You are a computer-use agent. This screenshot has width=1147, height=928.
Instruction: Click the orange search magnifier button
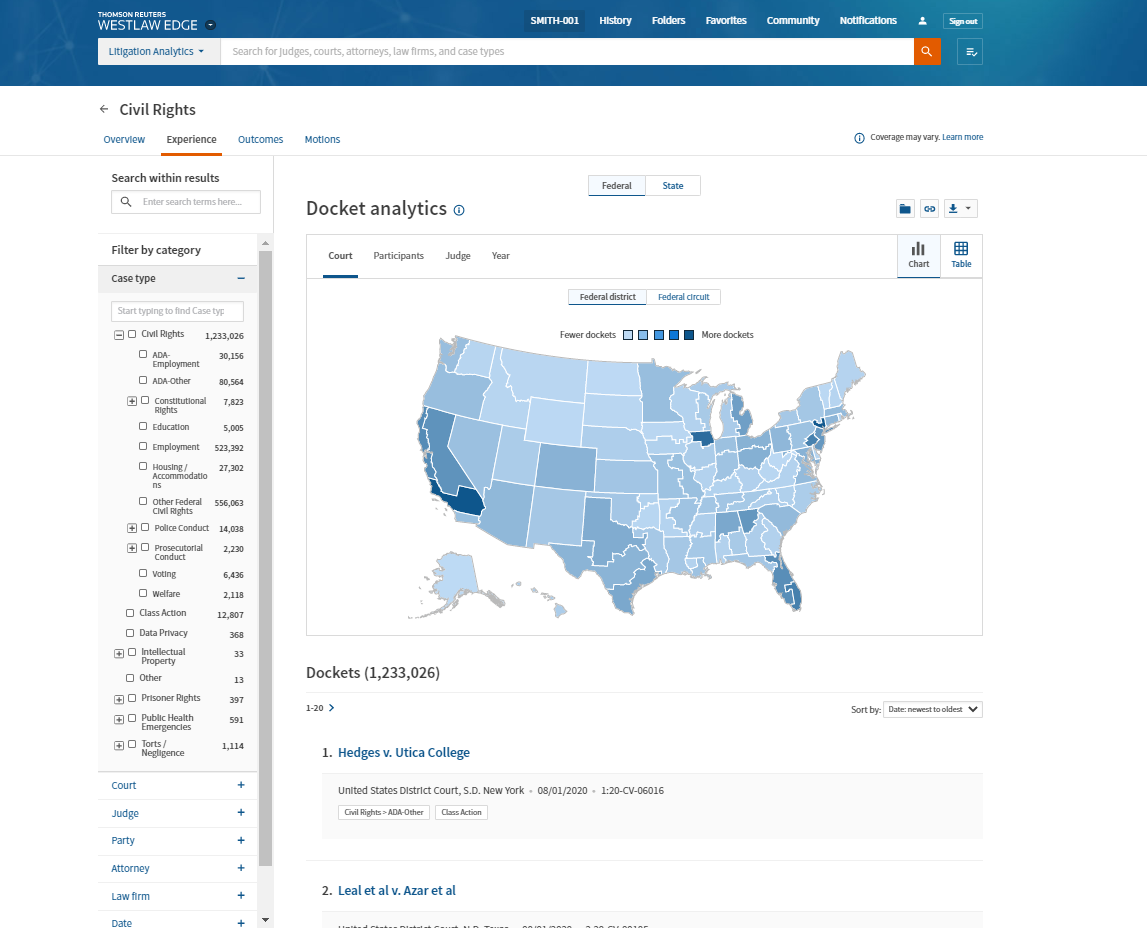[x=927, y=52]
